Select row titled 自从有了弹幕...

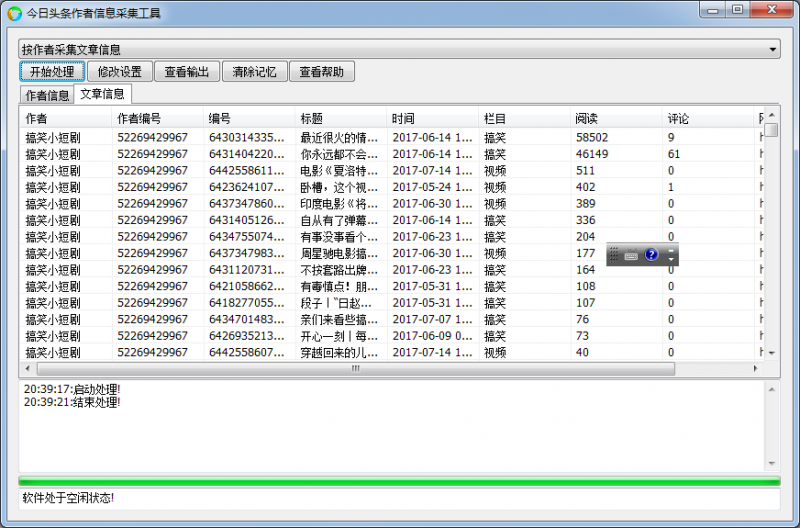391,220
